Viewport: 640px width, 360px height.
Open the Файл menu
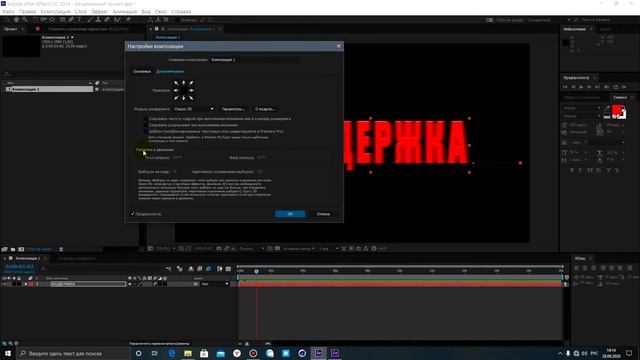pyautogui.click(x=9, y=11)
